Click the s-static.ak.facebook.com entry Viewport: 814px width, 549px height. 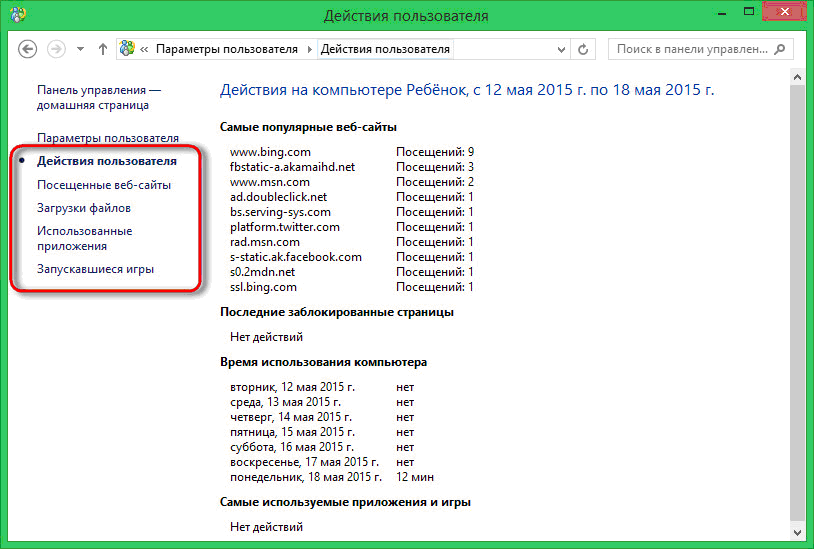[296, 257]
